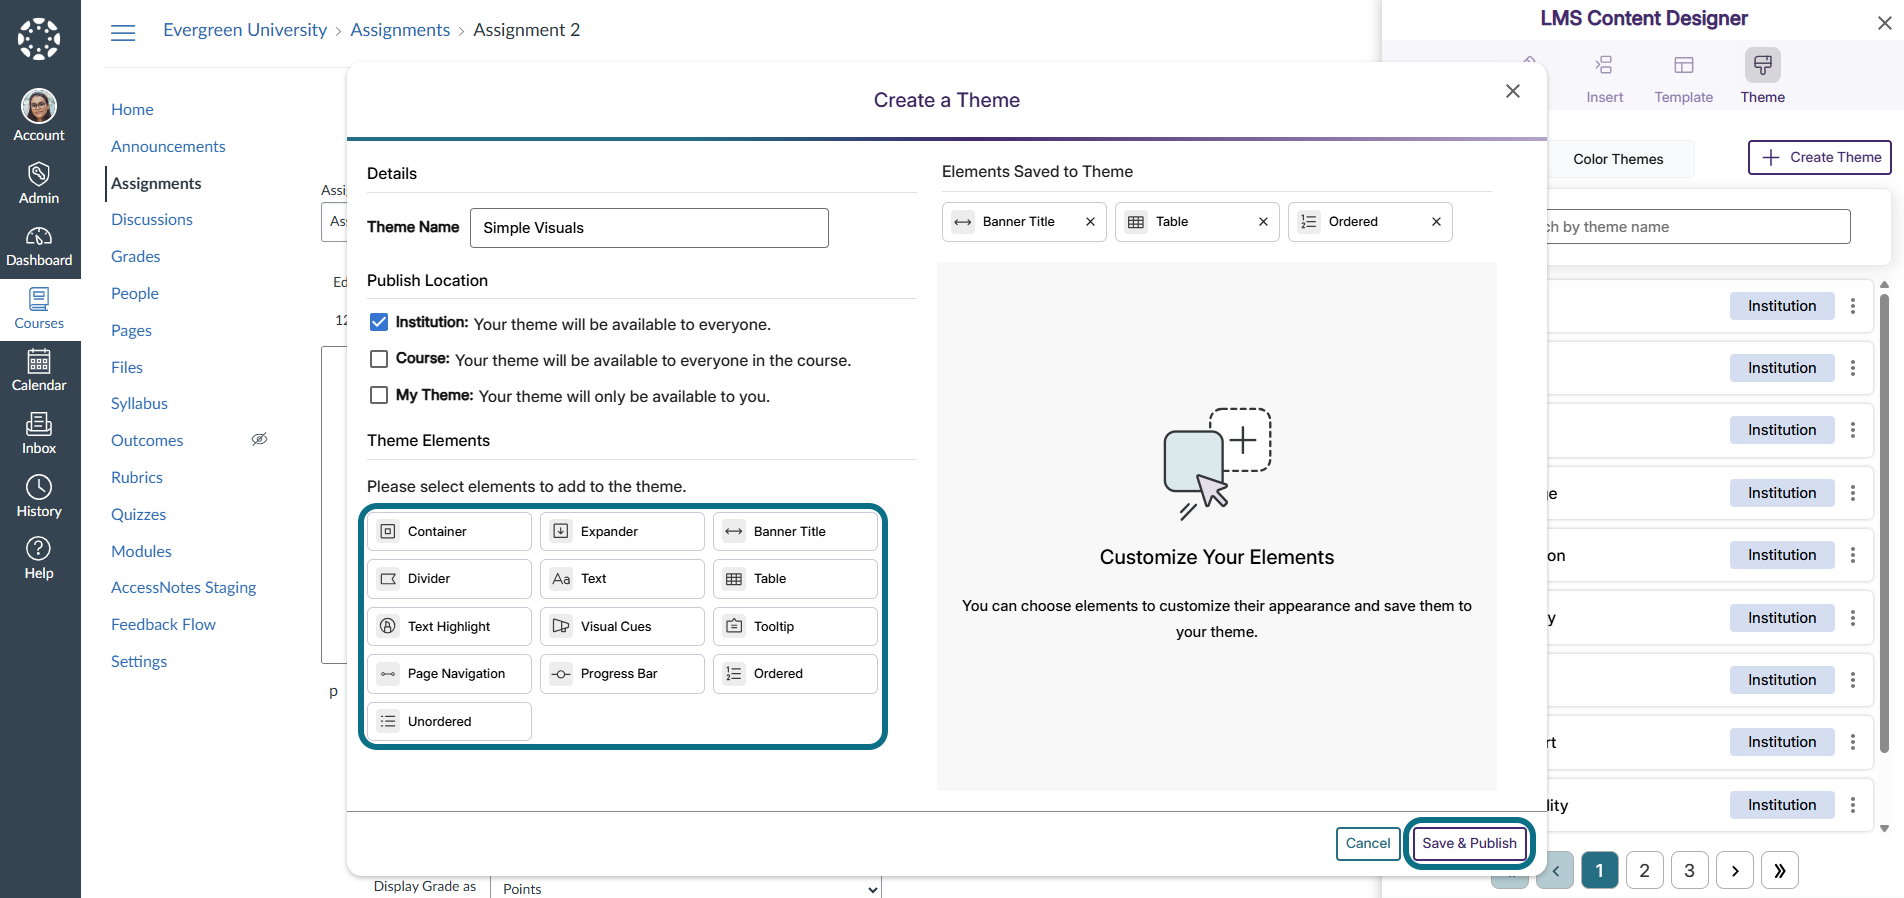1904x898 pixels.
Task: Remove Banner Title from saved elements
Action: pyautogui.click(x=1090, y=222)
